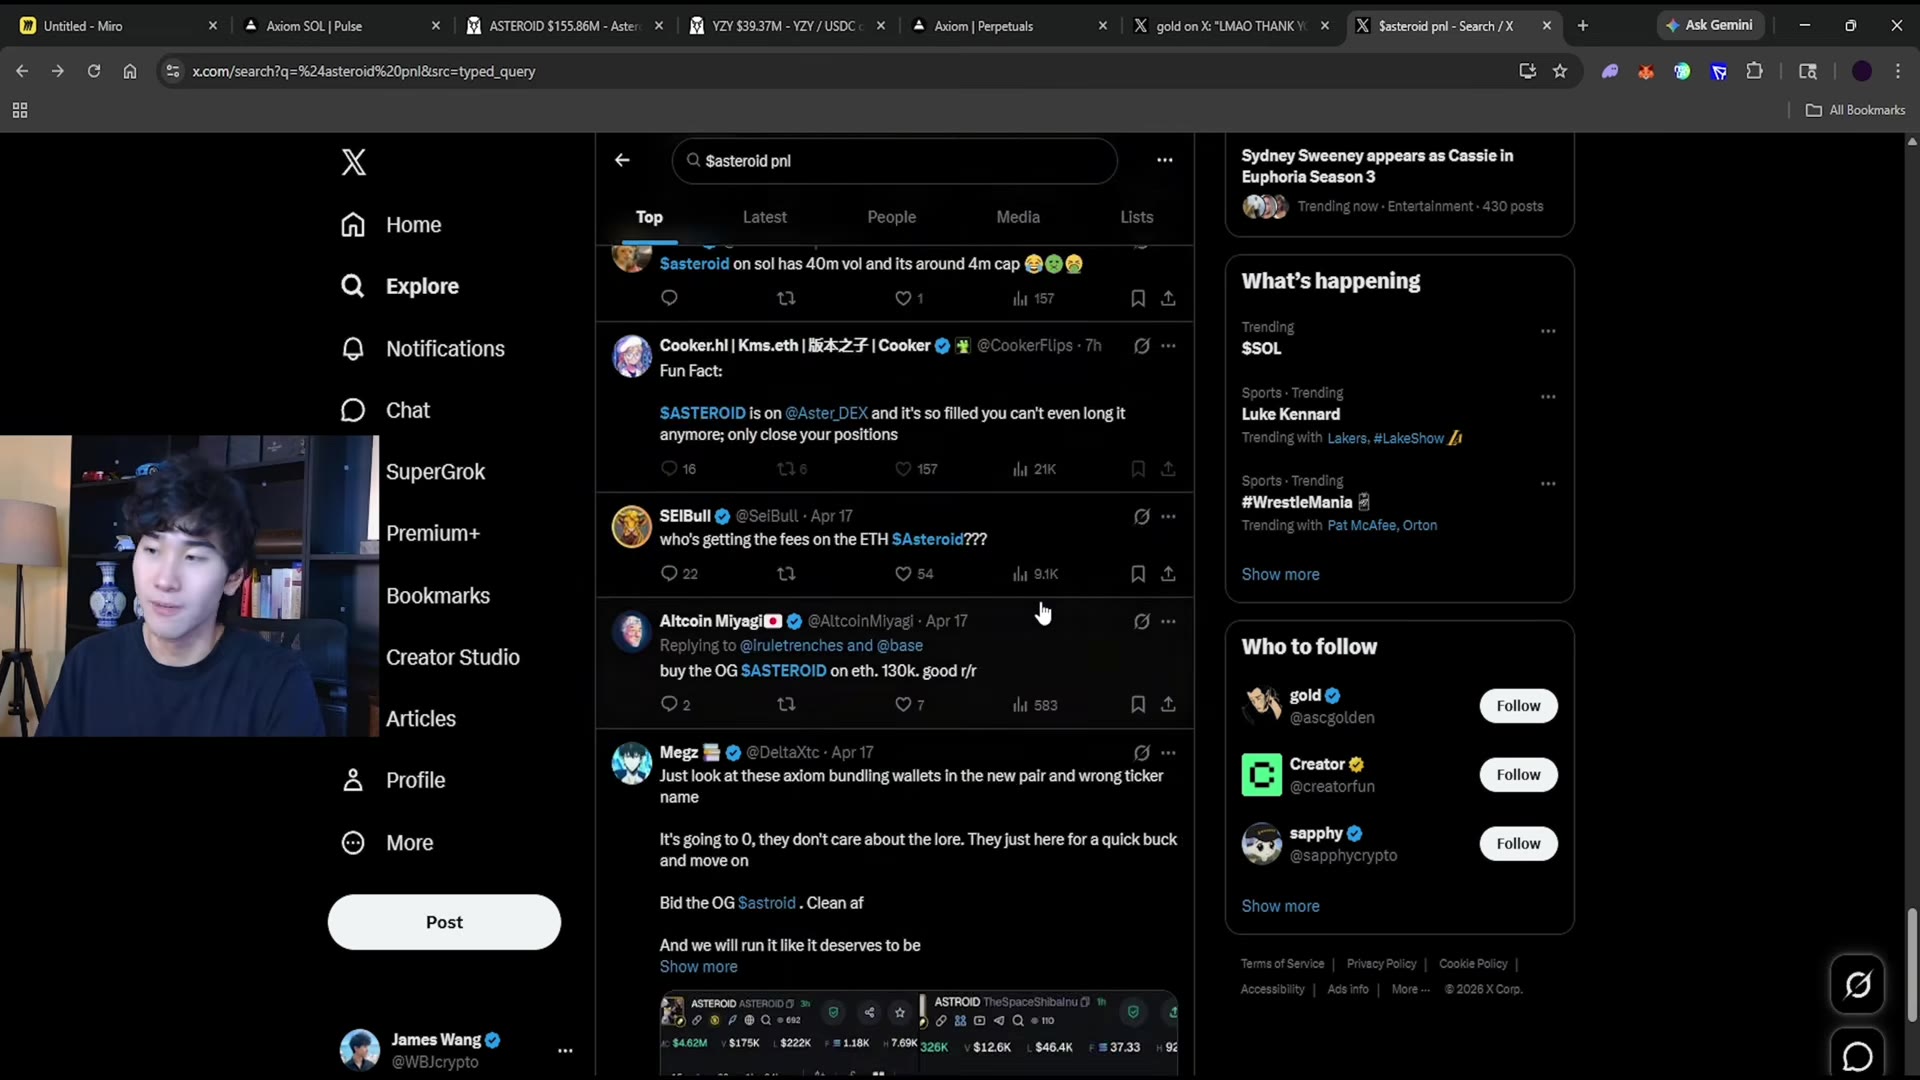Viewport: 1920px width, 1080px height.
Task: Bookmark the Altcoin Miyagi post
Action: point(1138,705)
